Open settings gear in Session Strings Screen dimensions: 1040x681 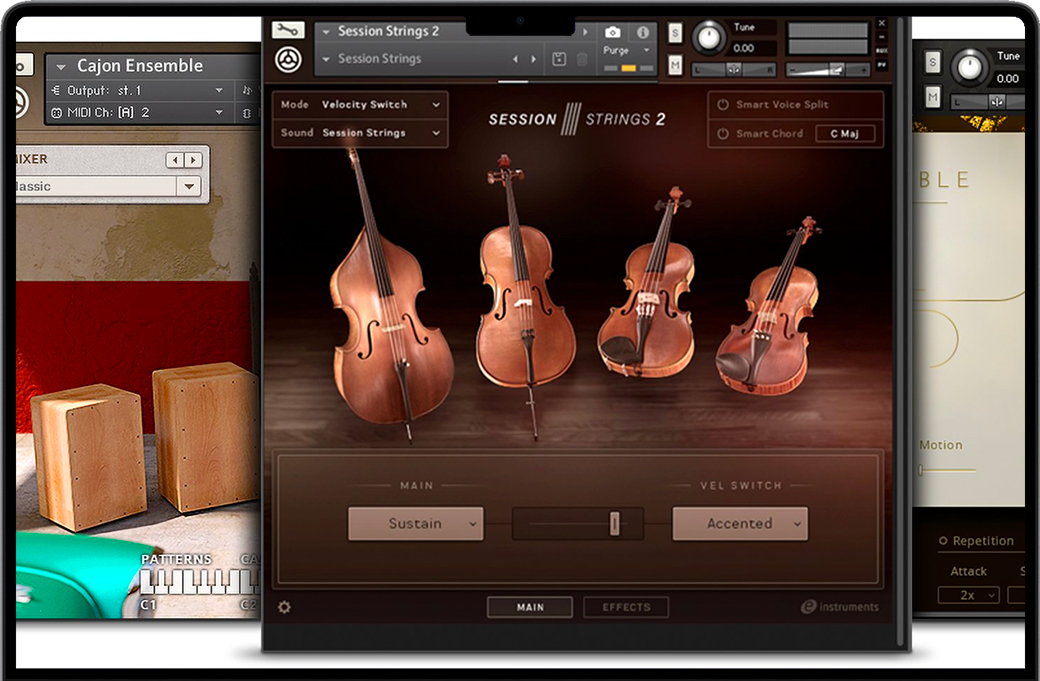coord(284,607)
